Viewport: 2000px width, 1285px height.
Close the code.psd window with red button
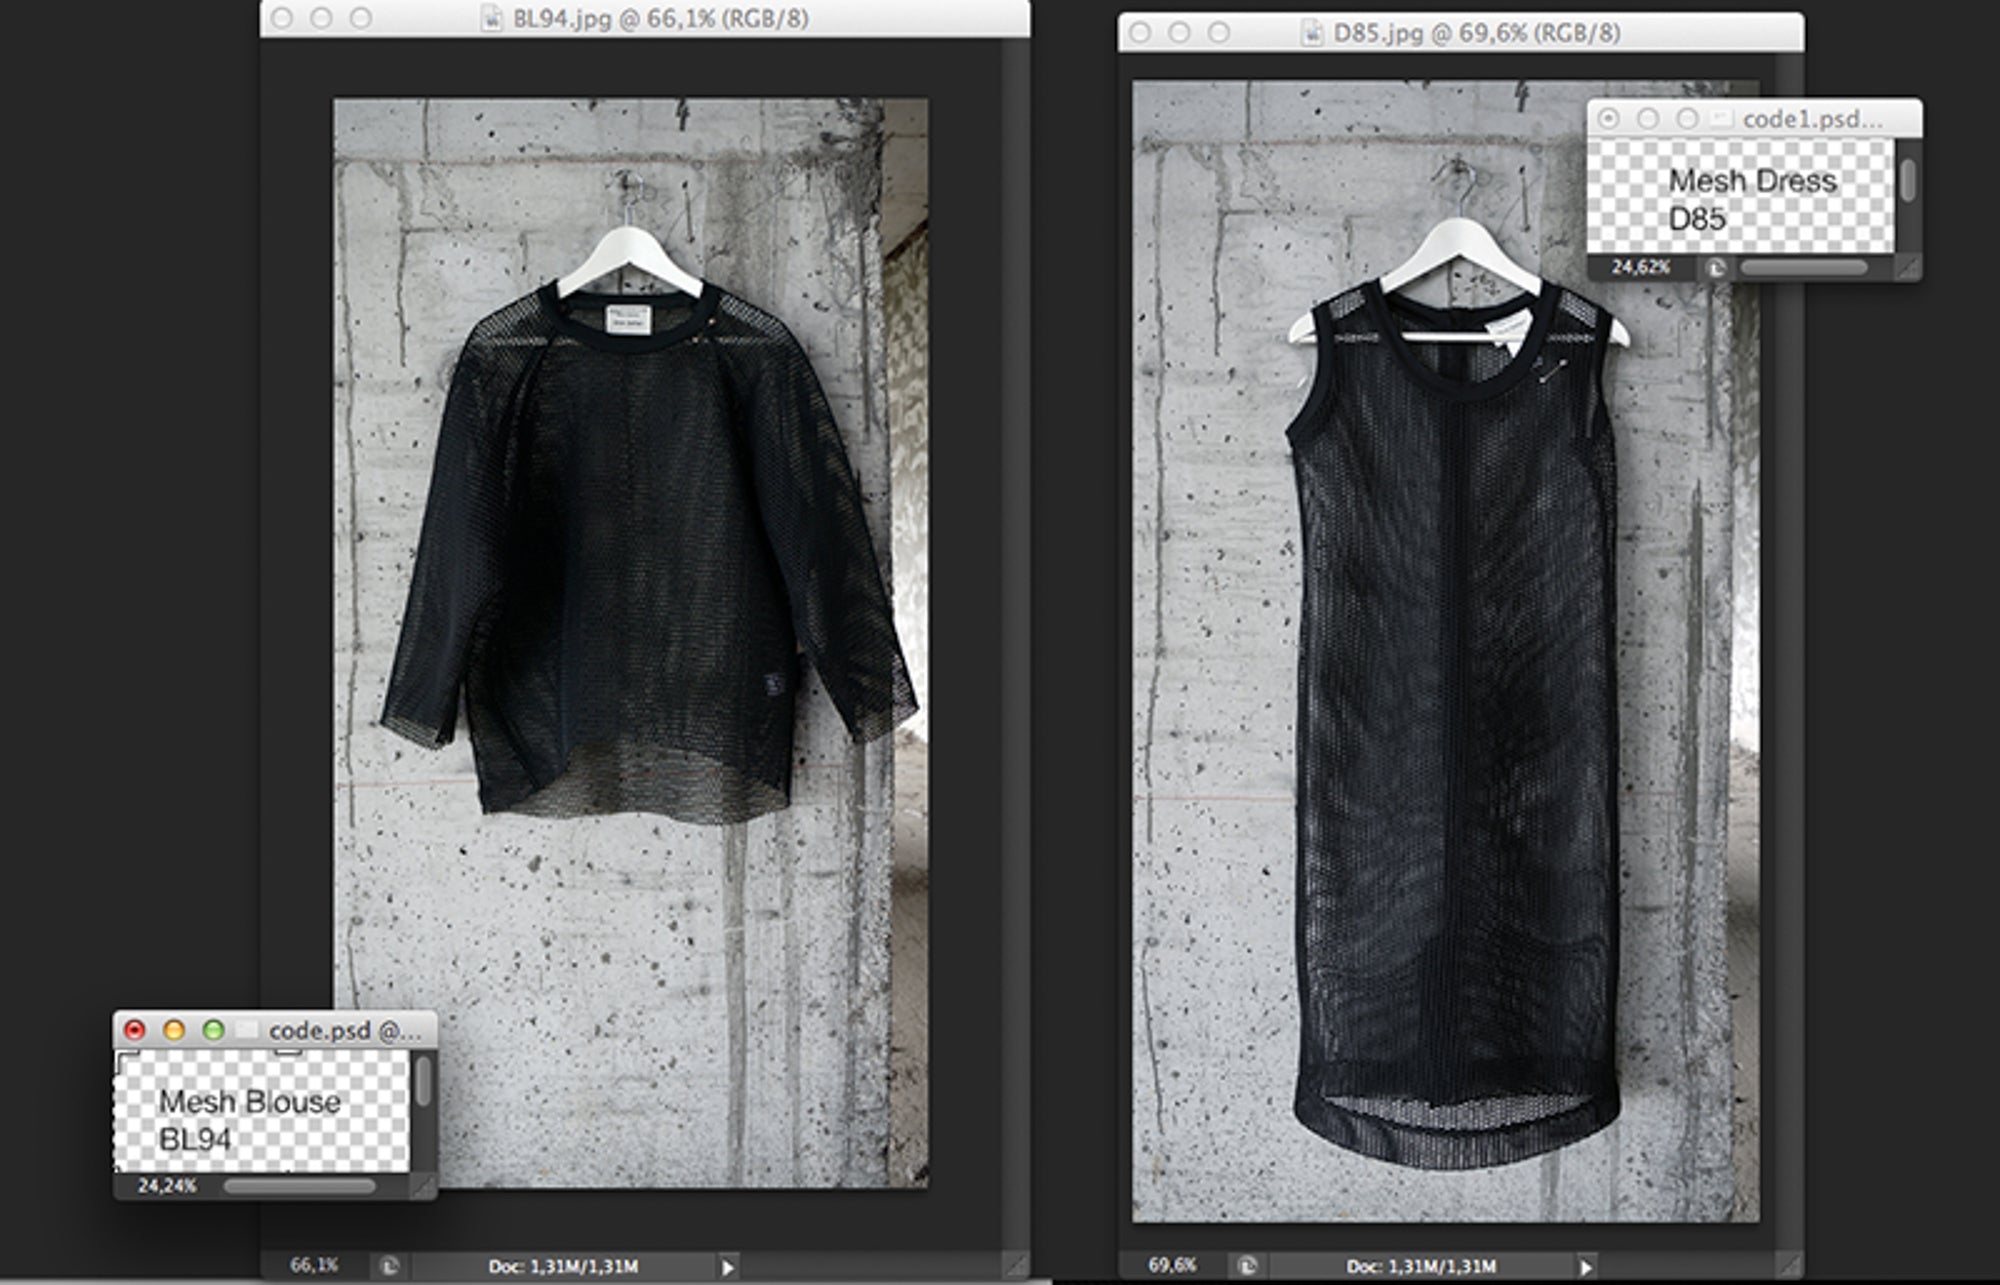pos(134,1030)
